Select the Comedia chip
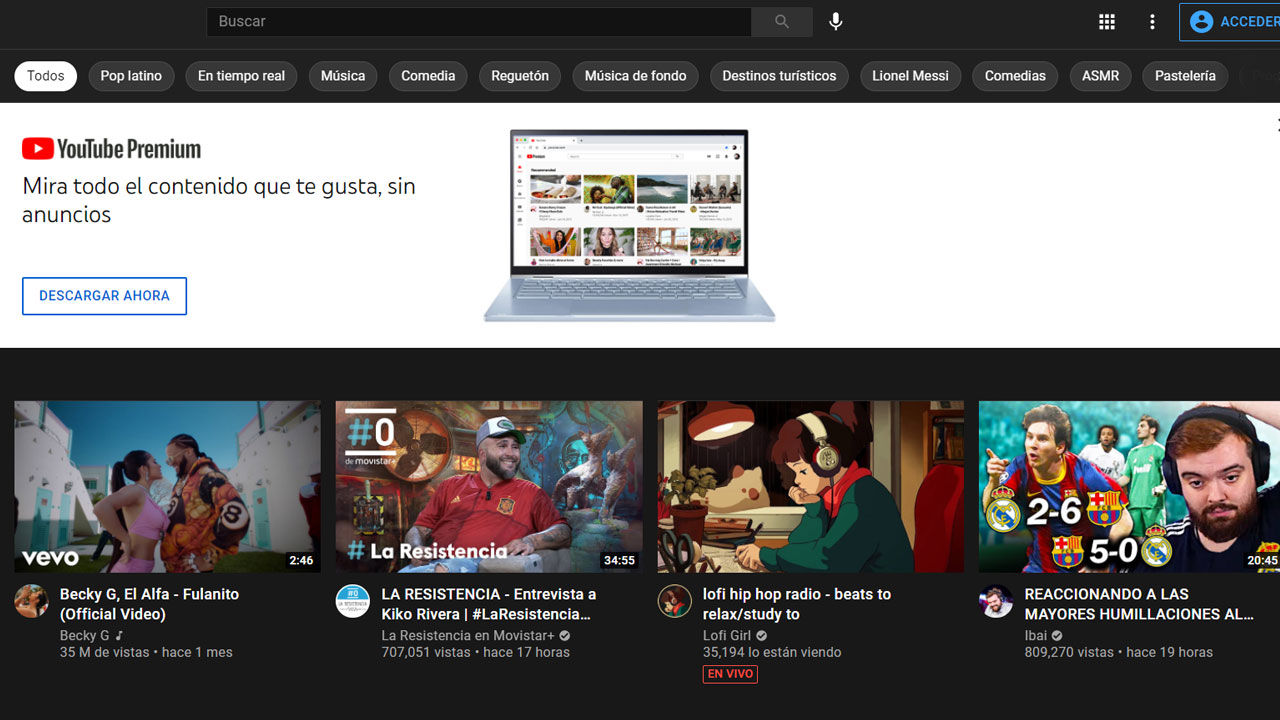This screenshot has width=1280, height=720. (x=428, y=76)
